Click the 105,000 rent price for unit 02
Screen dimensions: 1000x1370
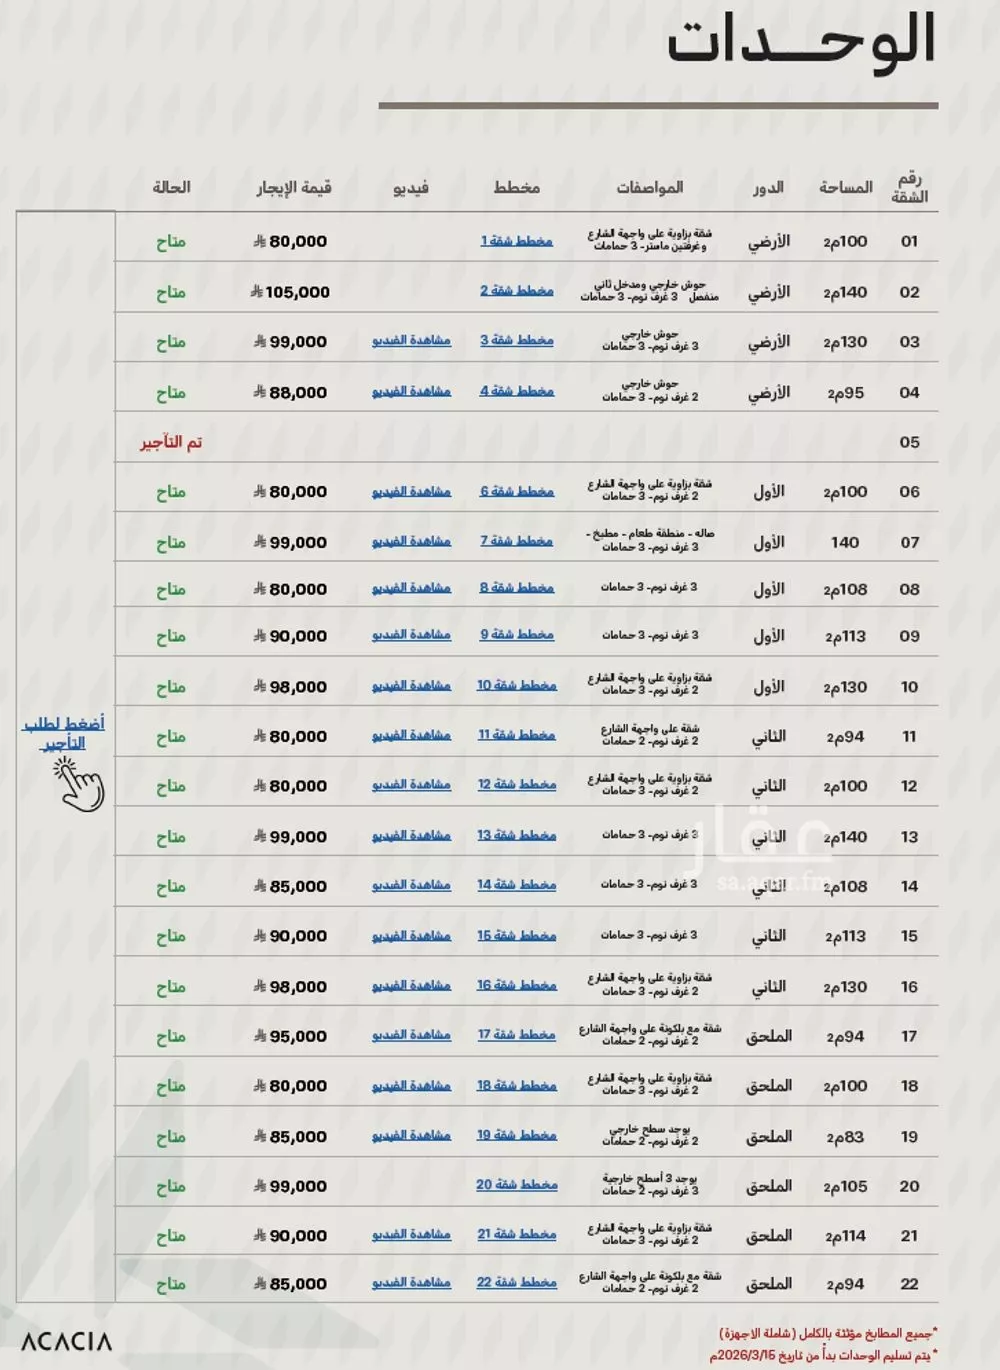(x=290, y=292)
